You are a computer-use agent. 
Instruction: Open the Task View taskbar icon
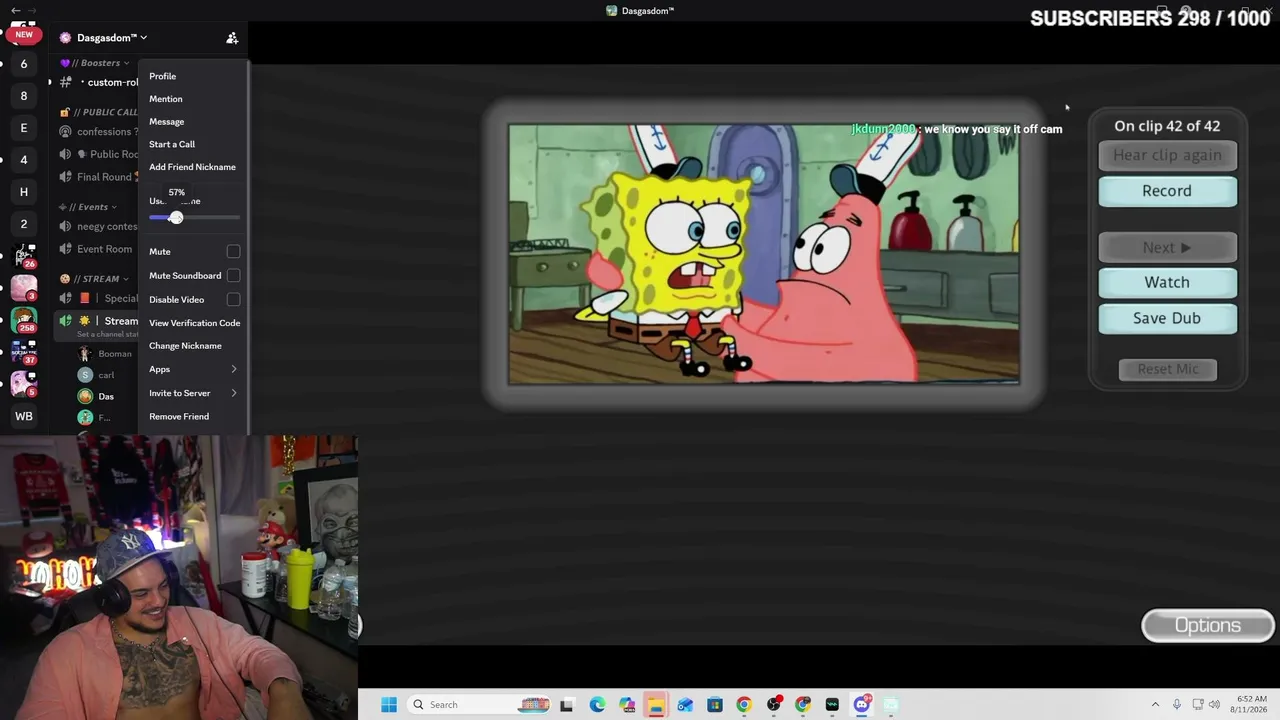[567, 705]
